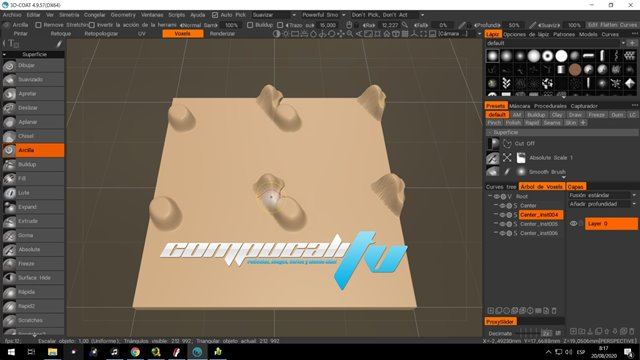Select the Scratches tool
The height and width of the screenshot is (360, 640).
pos(33,320)
